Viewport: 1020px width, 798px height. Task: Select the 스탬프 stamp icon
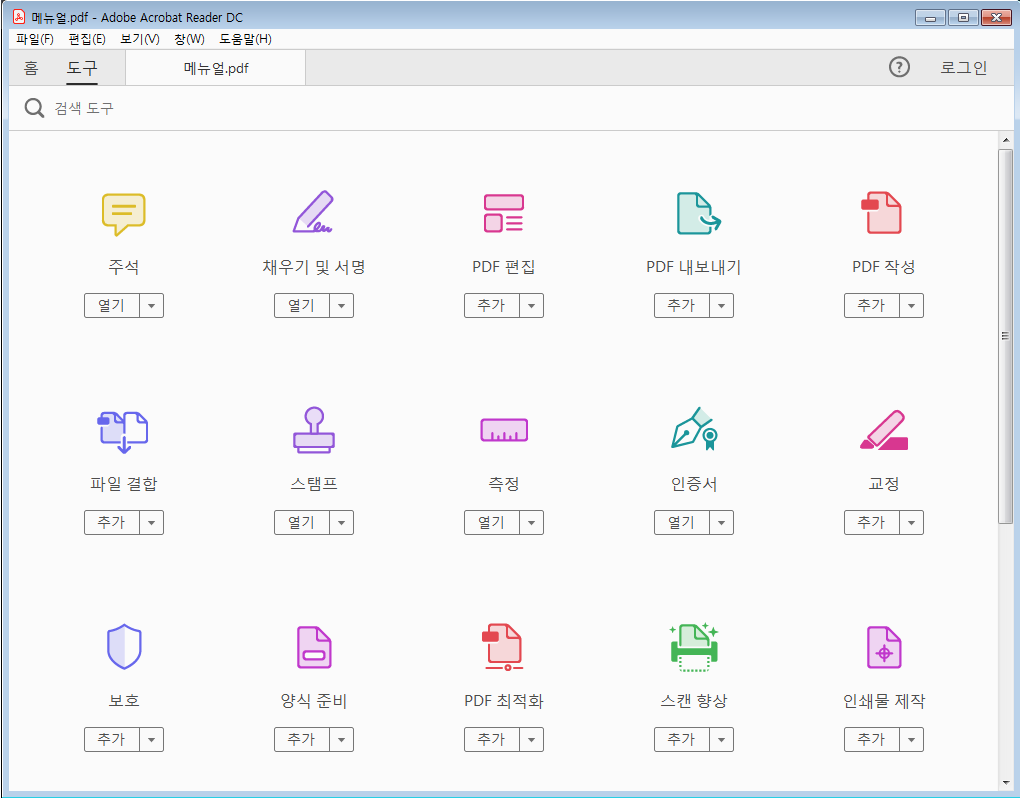coord(314,430)
